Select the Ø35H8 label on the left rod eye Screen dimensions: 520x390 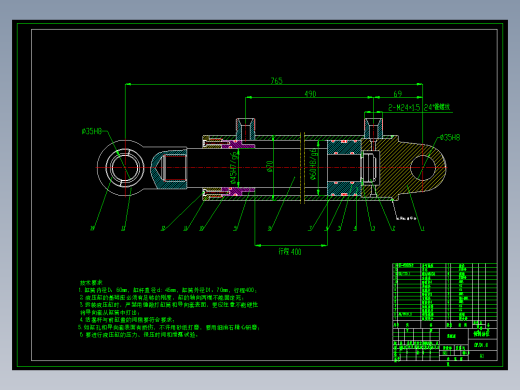click(92, 131)
